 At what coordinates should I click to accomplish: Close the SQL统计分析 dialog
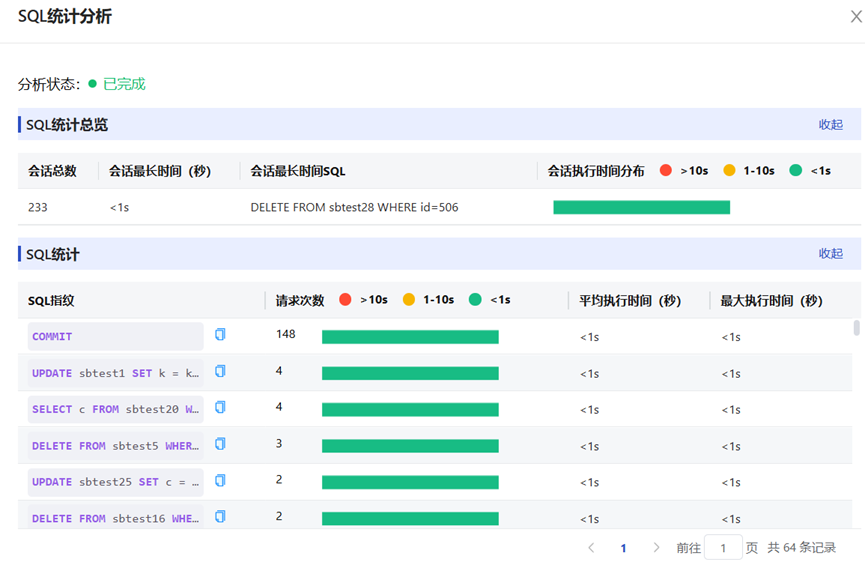coord(856,17)
